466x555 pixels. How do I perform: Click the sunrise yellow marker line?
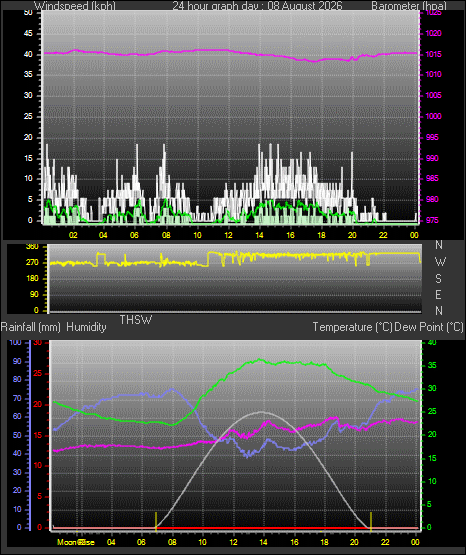point(156,521)
